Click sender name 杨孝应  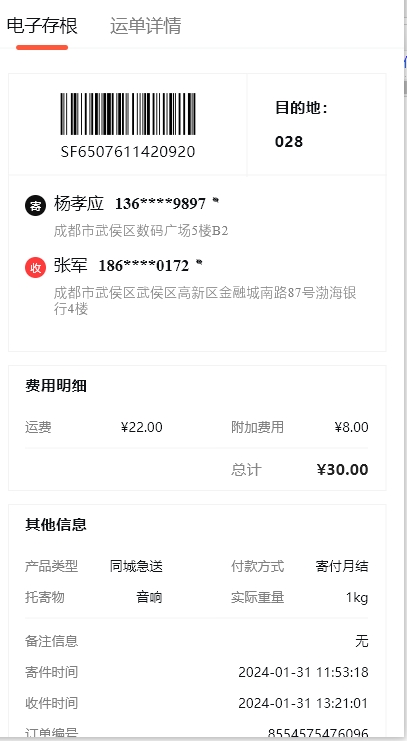pos(78,204)
